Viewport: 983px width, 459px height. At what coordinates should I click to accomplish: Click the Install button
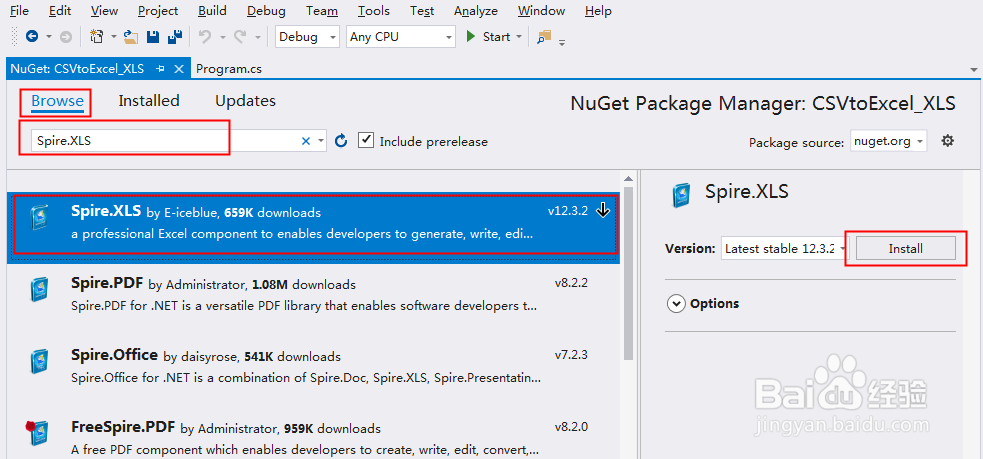pos(906,248)
